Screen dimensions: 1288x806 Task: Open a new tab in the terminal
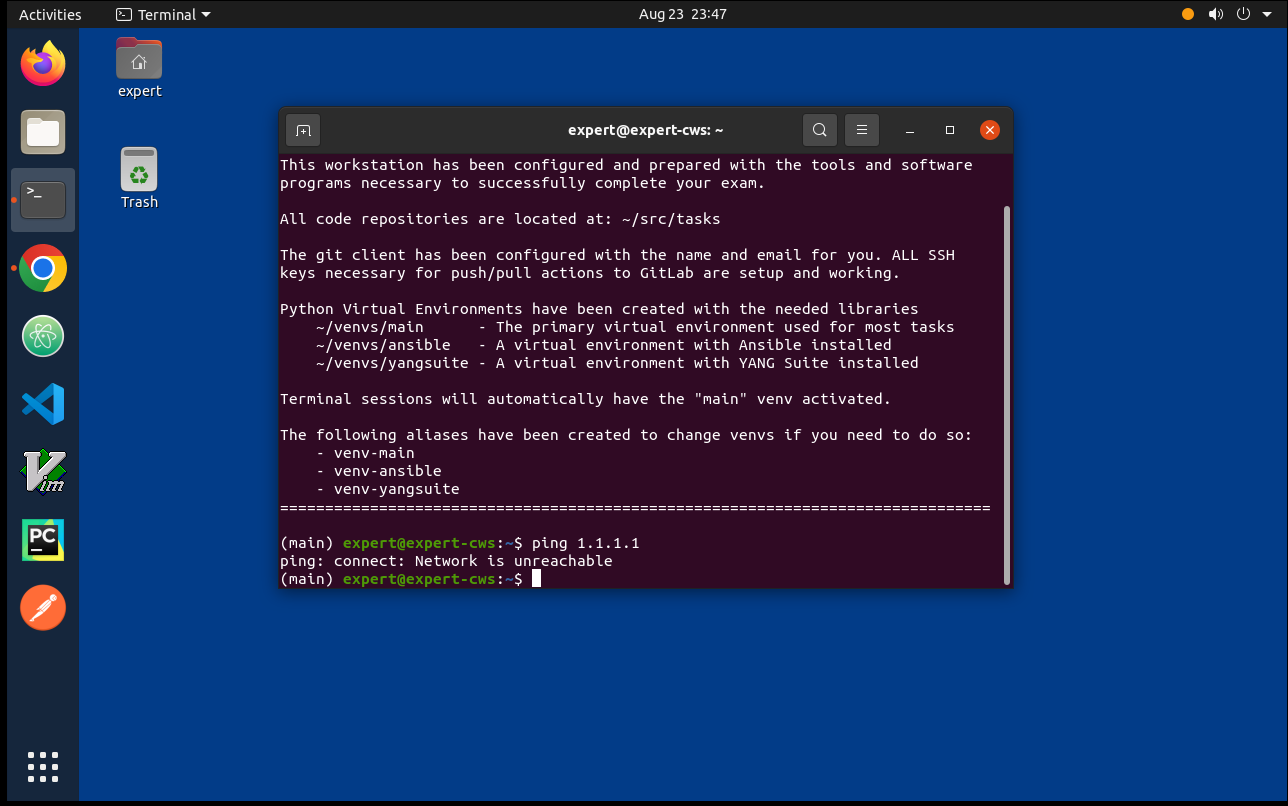click(x=303, y=130)
